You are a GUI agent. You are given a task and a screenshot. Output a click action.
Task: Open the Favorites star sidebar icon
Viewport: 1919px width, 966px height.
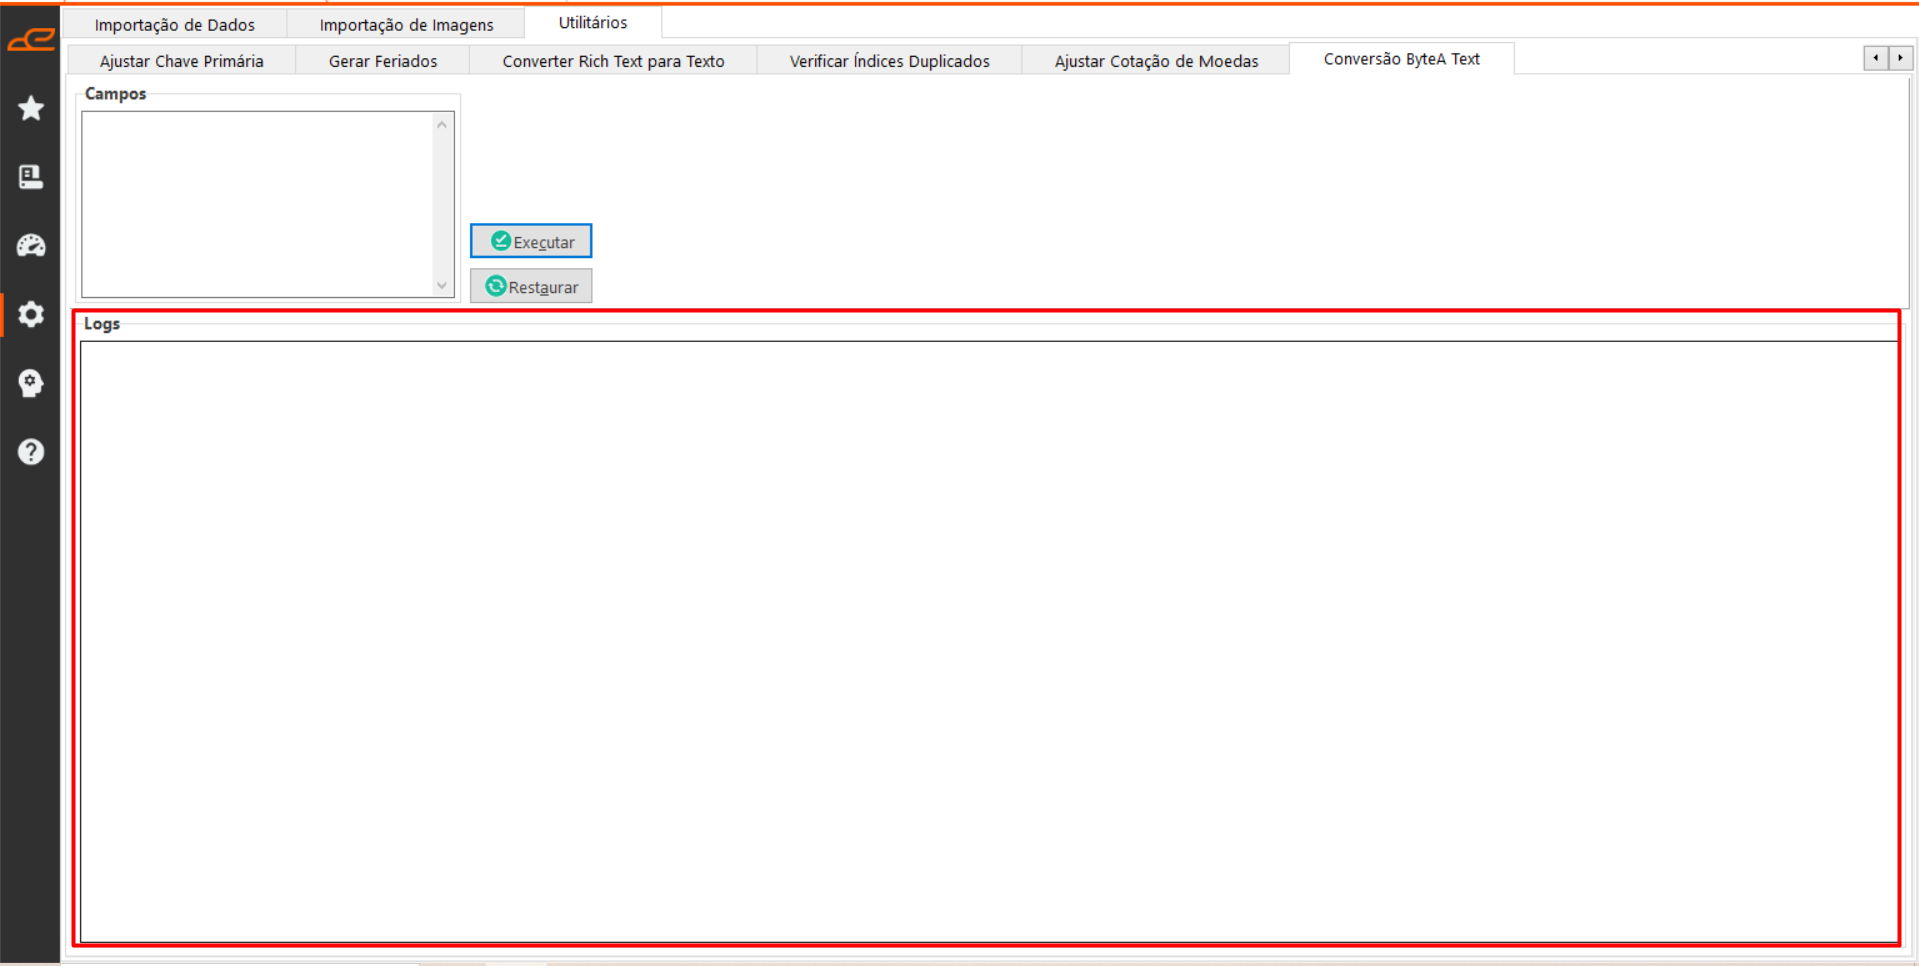[x=31, y=108]
